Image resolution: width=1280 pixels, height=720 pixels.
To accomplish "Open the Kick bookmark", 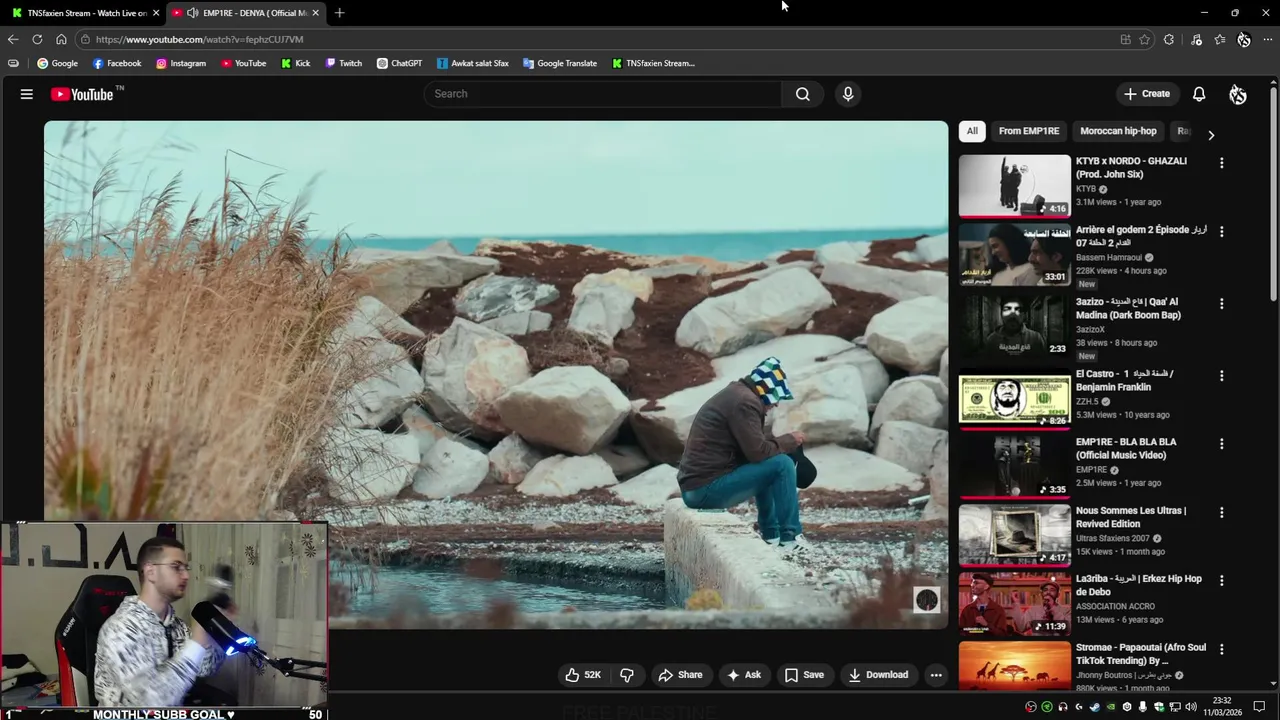I will coord(296,63).
